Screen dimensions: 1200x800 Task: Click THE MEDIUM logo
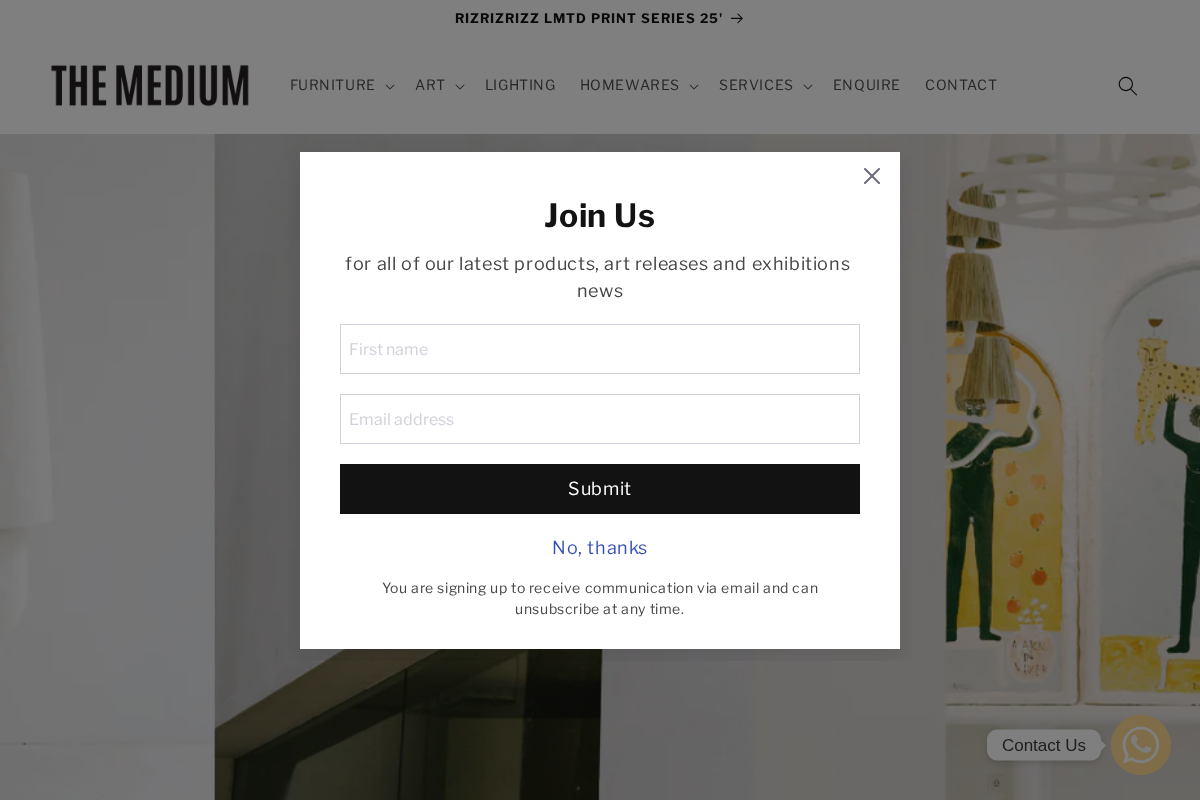[150, 85]
